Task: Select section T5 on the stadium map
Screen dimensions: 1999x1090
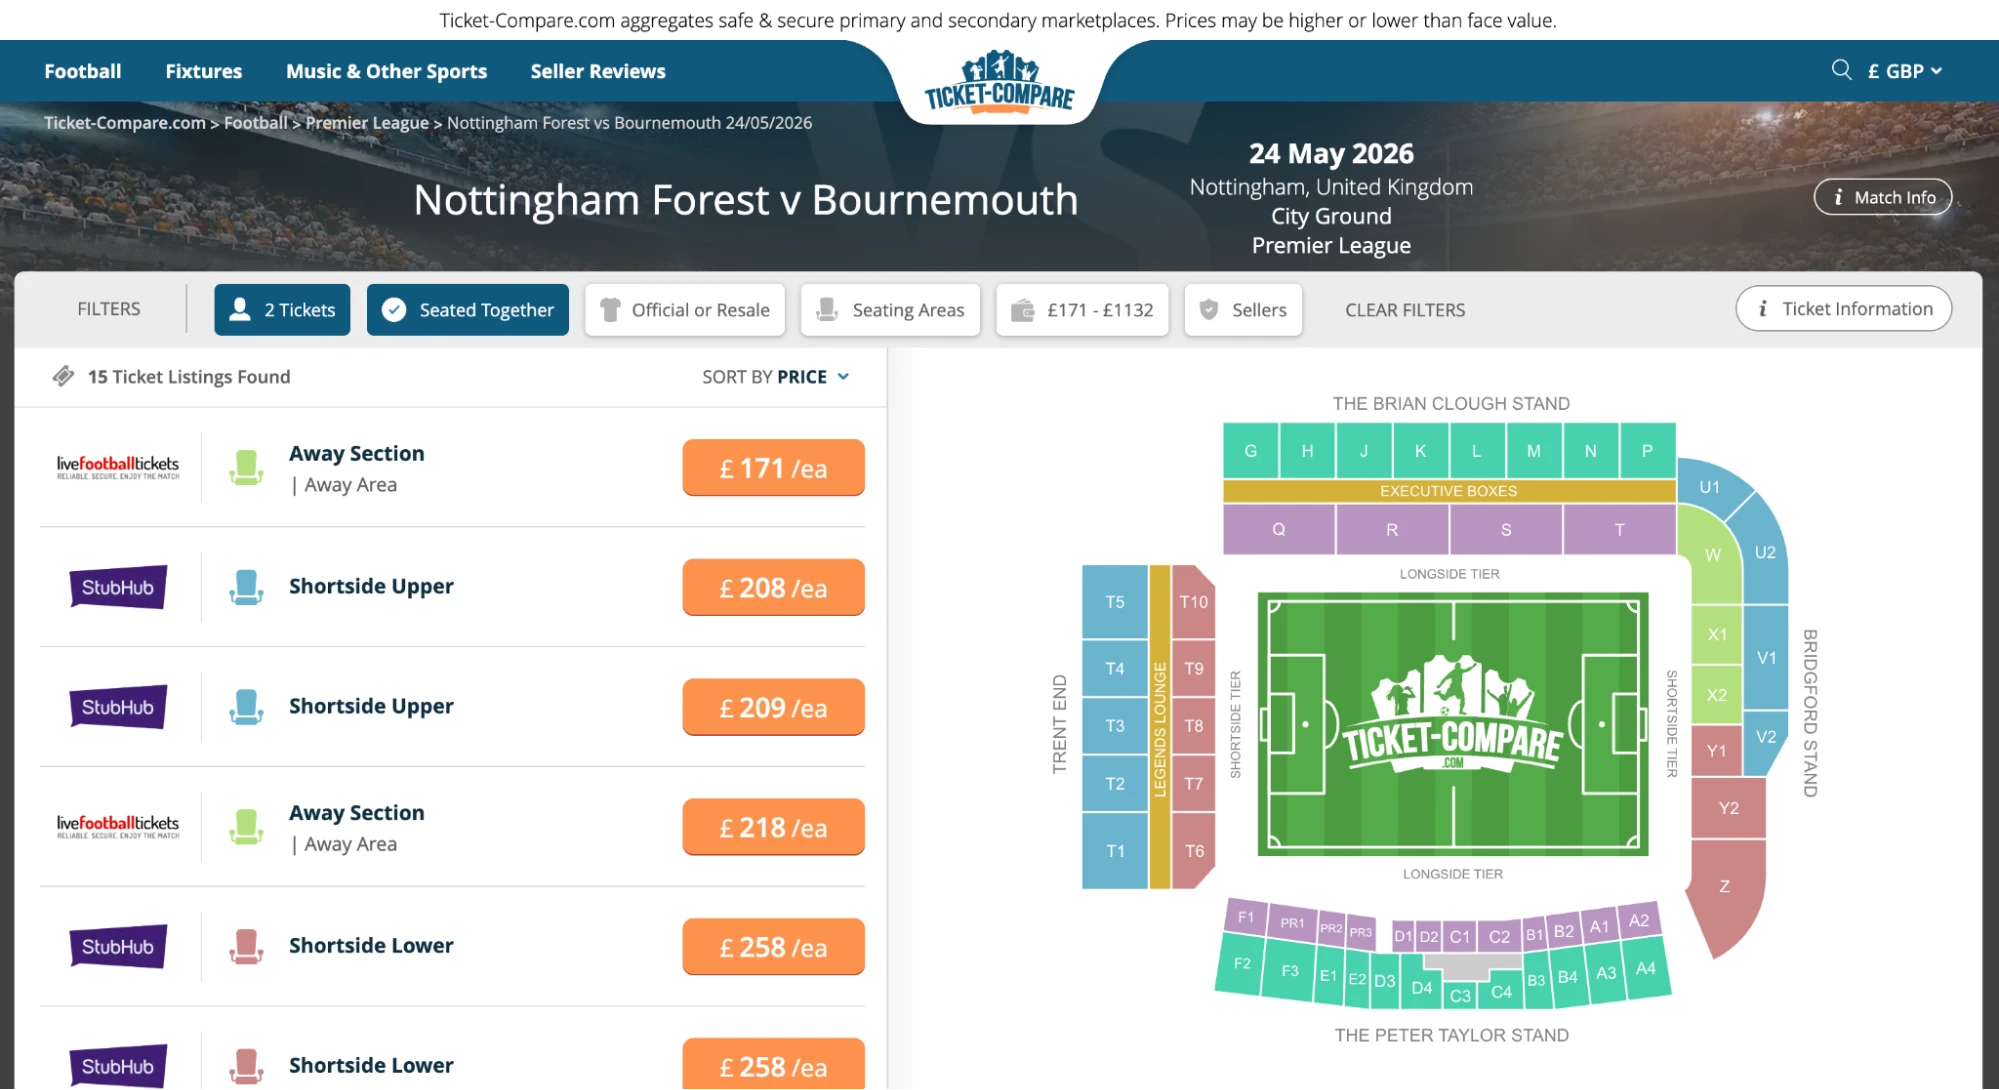Action: click(1113, 602)
